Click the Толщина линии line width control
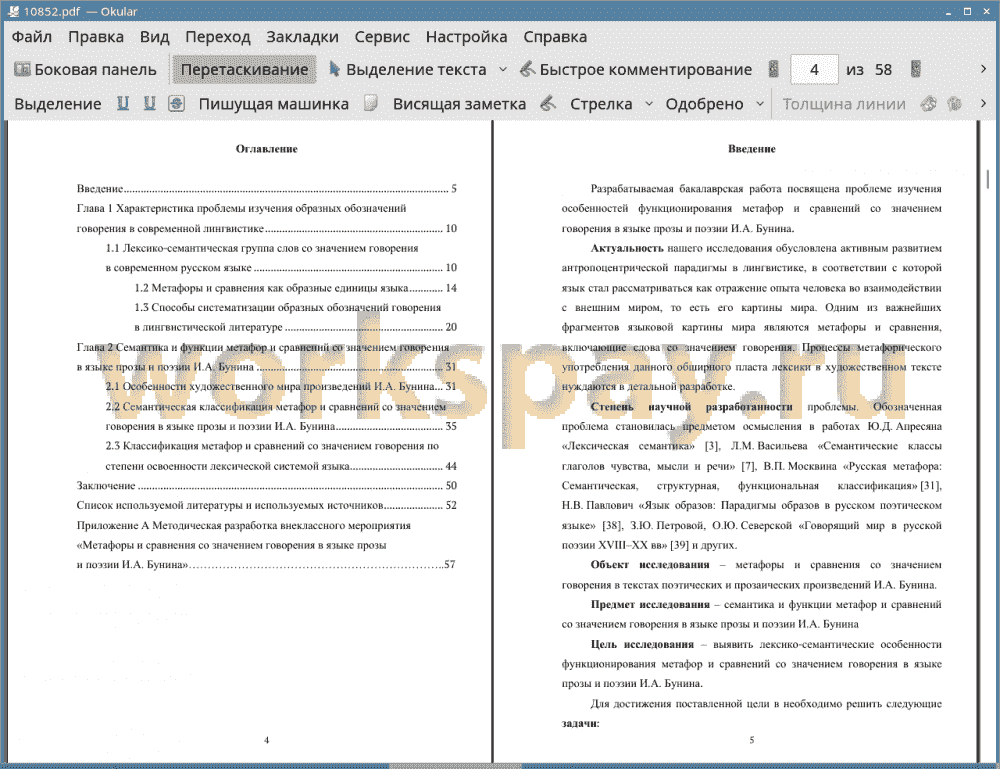The height and width of the screenshot is (769, 1000). [x=844, y=104]
